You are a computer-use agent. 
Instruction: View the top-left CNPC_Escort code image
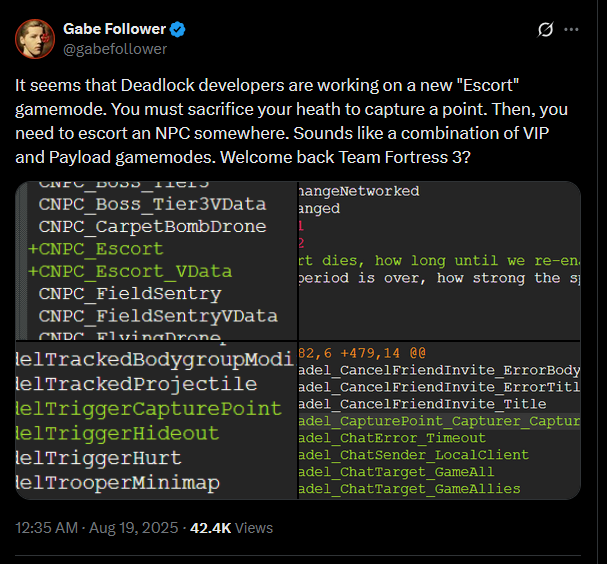[x=156, y=261]
